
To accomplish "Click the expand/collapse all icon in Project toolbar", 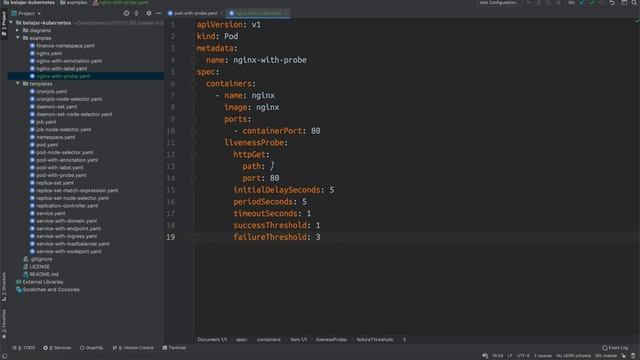I will coord(137,13).
